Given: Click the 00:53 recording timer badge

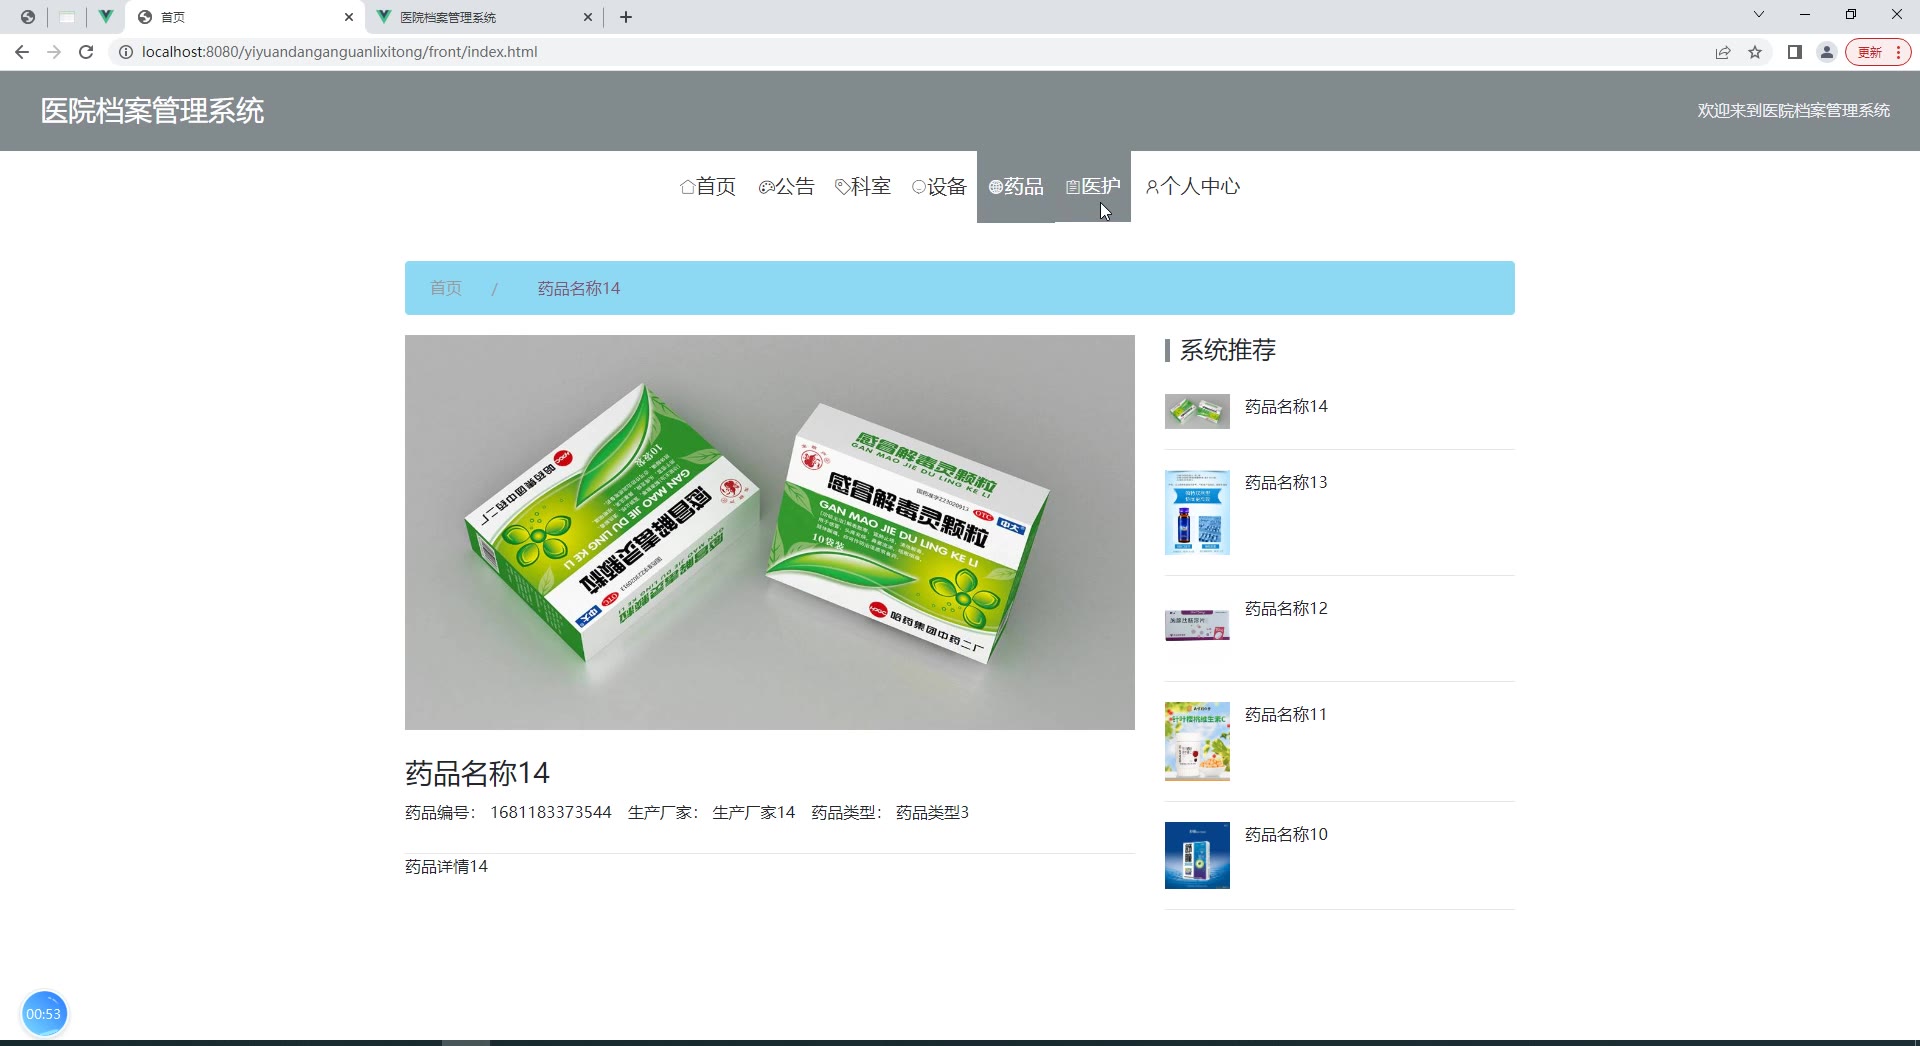Looking at the screenshot, I should point(43,1013).
